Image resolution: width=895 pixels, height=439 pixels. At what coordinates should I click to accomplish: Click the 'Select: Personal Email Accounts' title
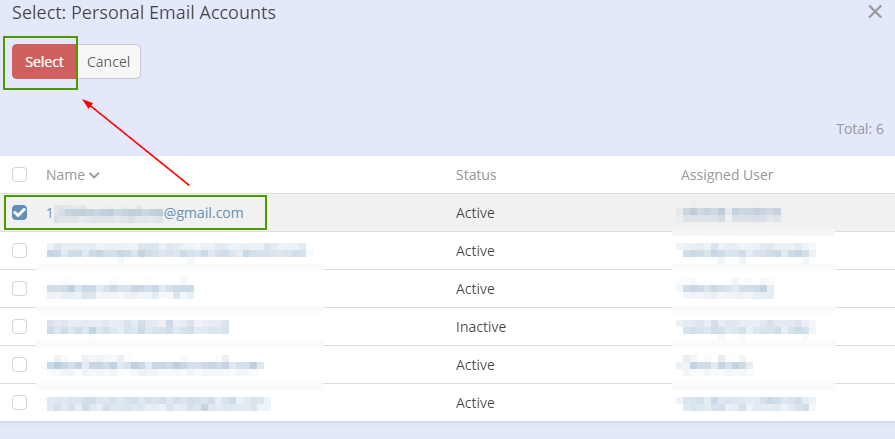point(144,13)
